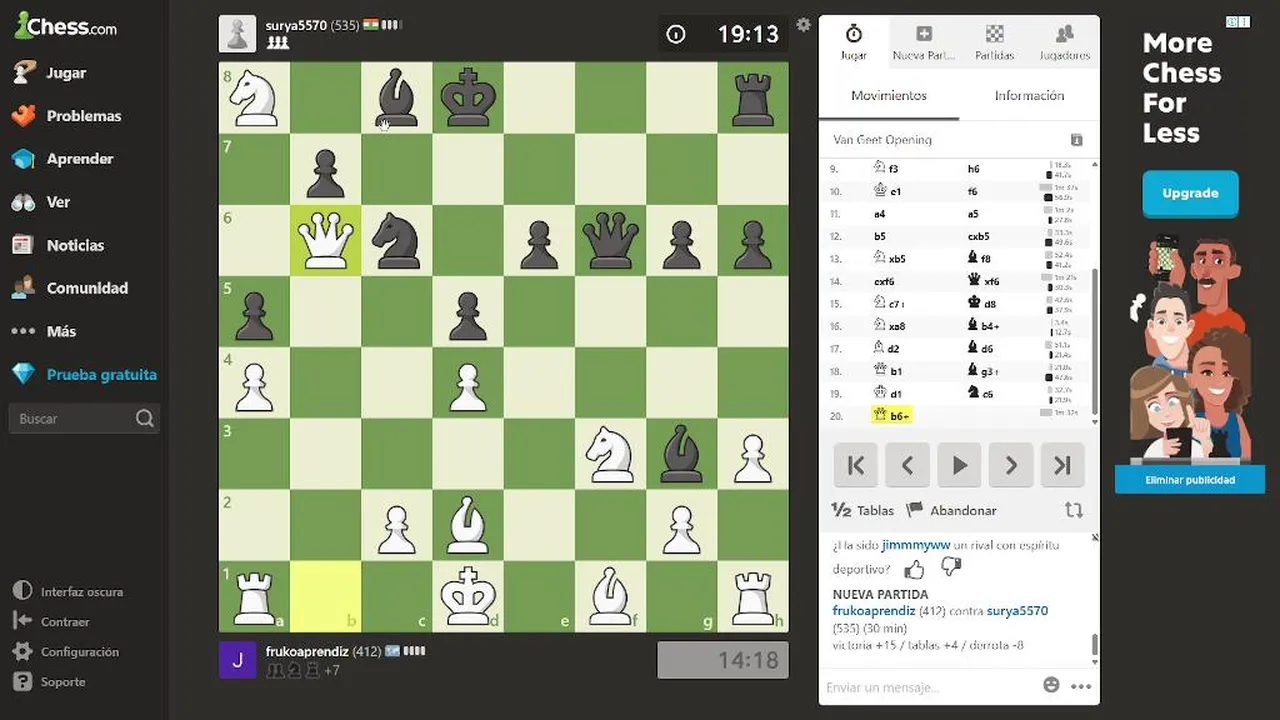Image resolution: width=1280 pixels, height=720 pixels.
Task: Open frukoaprendiz username at bottom
Action: point(307,652)
